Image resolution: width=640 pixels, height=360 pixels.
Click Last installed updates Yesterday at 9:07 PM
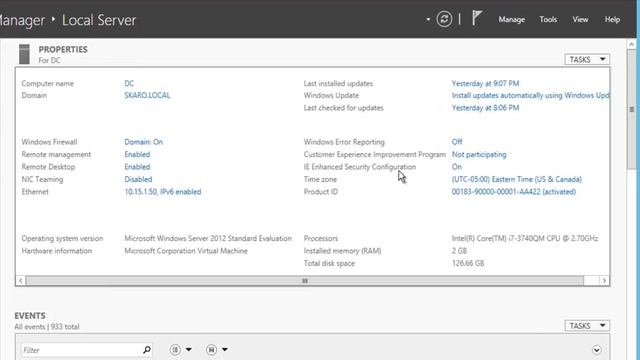[485, 83]
